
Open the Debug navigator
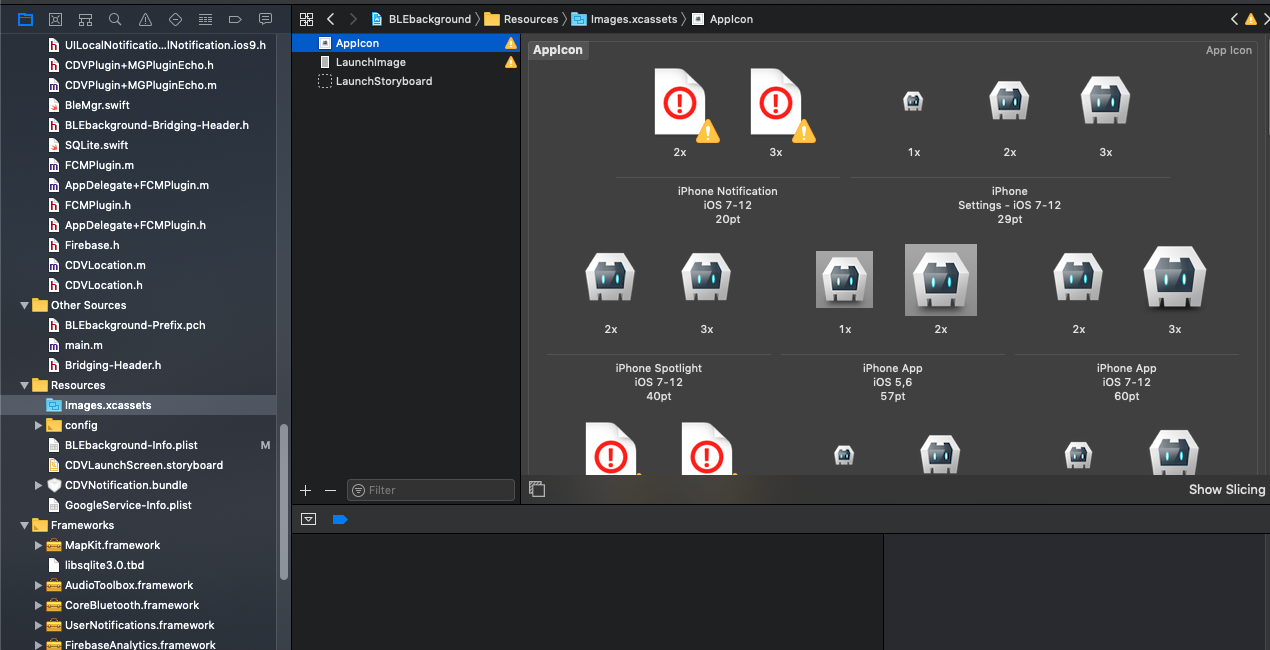coord(205,19)
